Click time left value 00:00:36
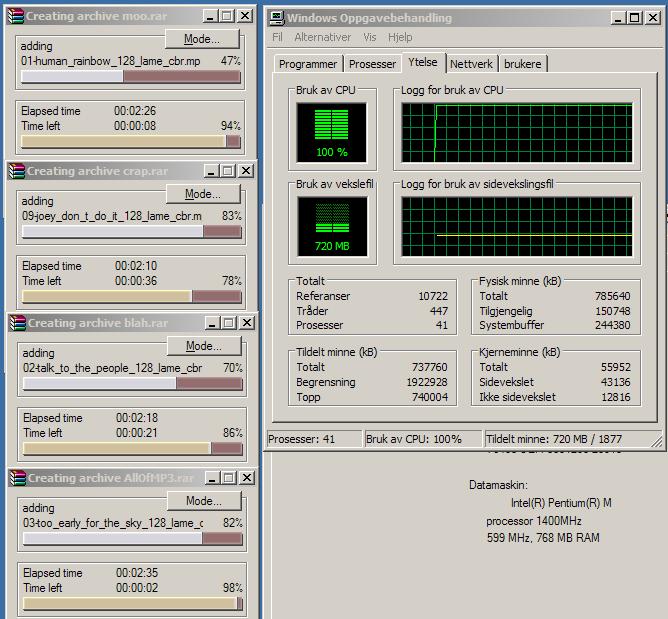Viewport: 668px width, 619px height. [x=136, y=281]
